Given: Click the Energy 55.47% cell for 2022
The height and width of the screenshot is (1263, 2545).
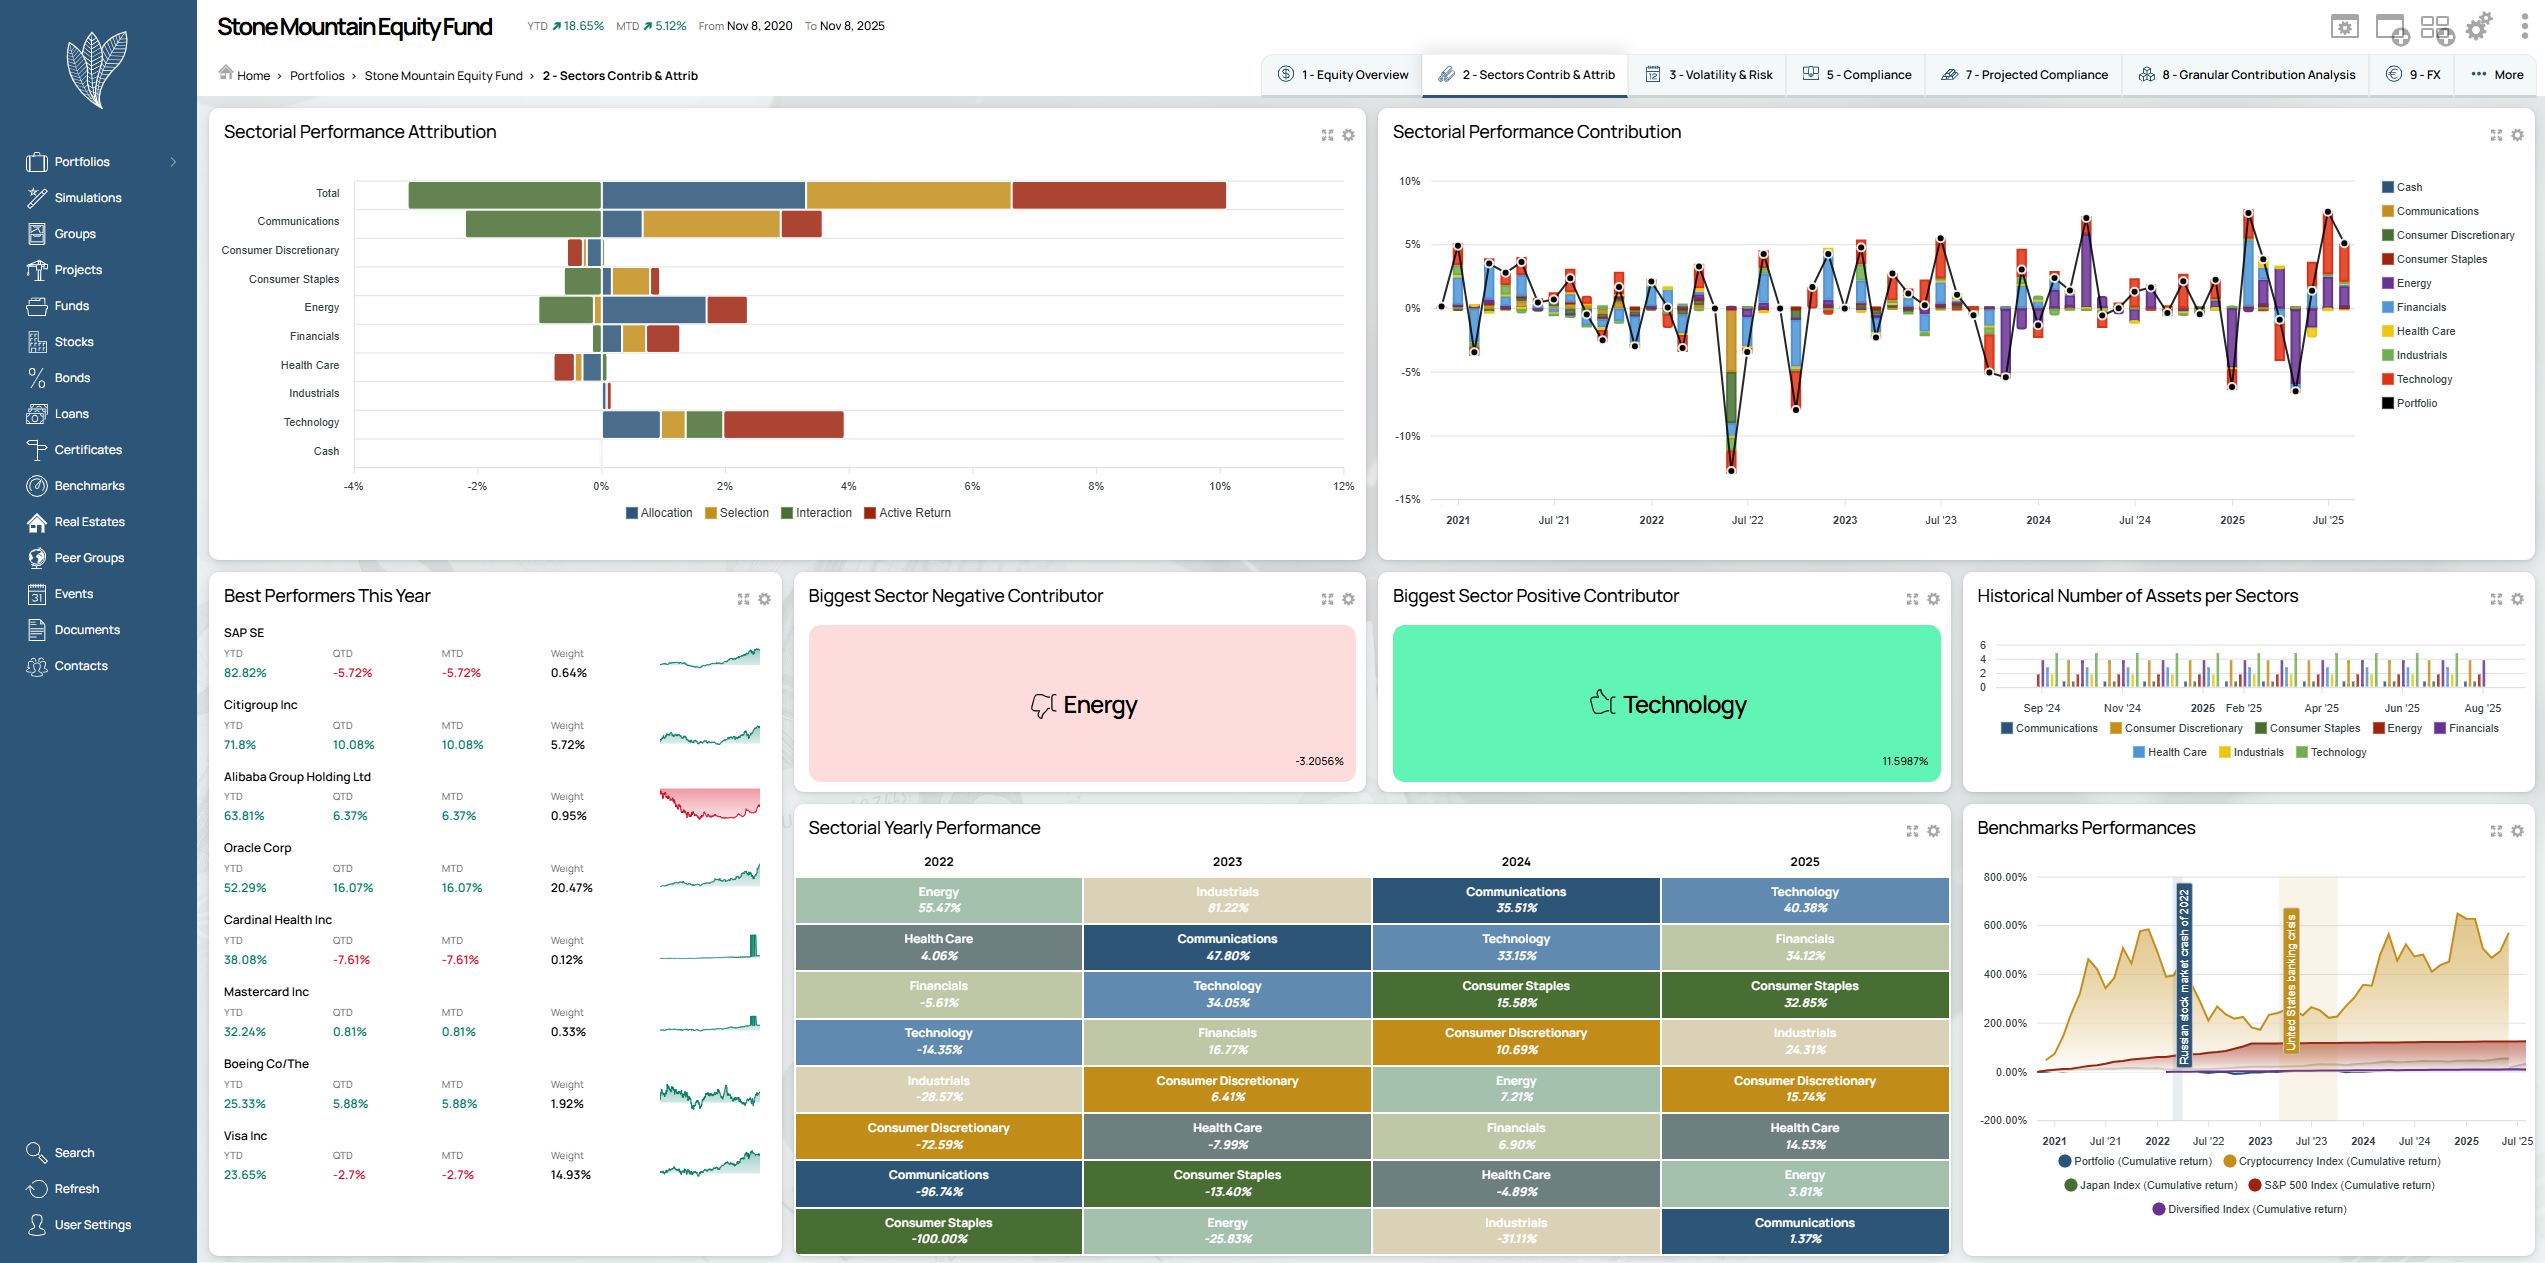Looking at the screenshot, I should [x=938, y=900].
